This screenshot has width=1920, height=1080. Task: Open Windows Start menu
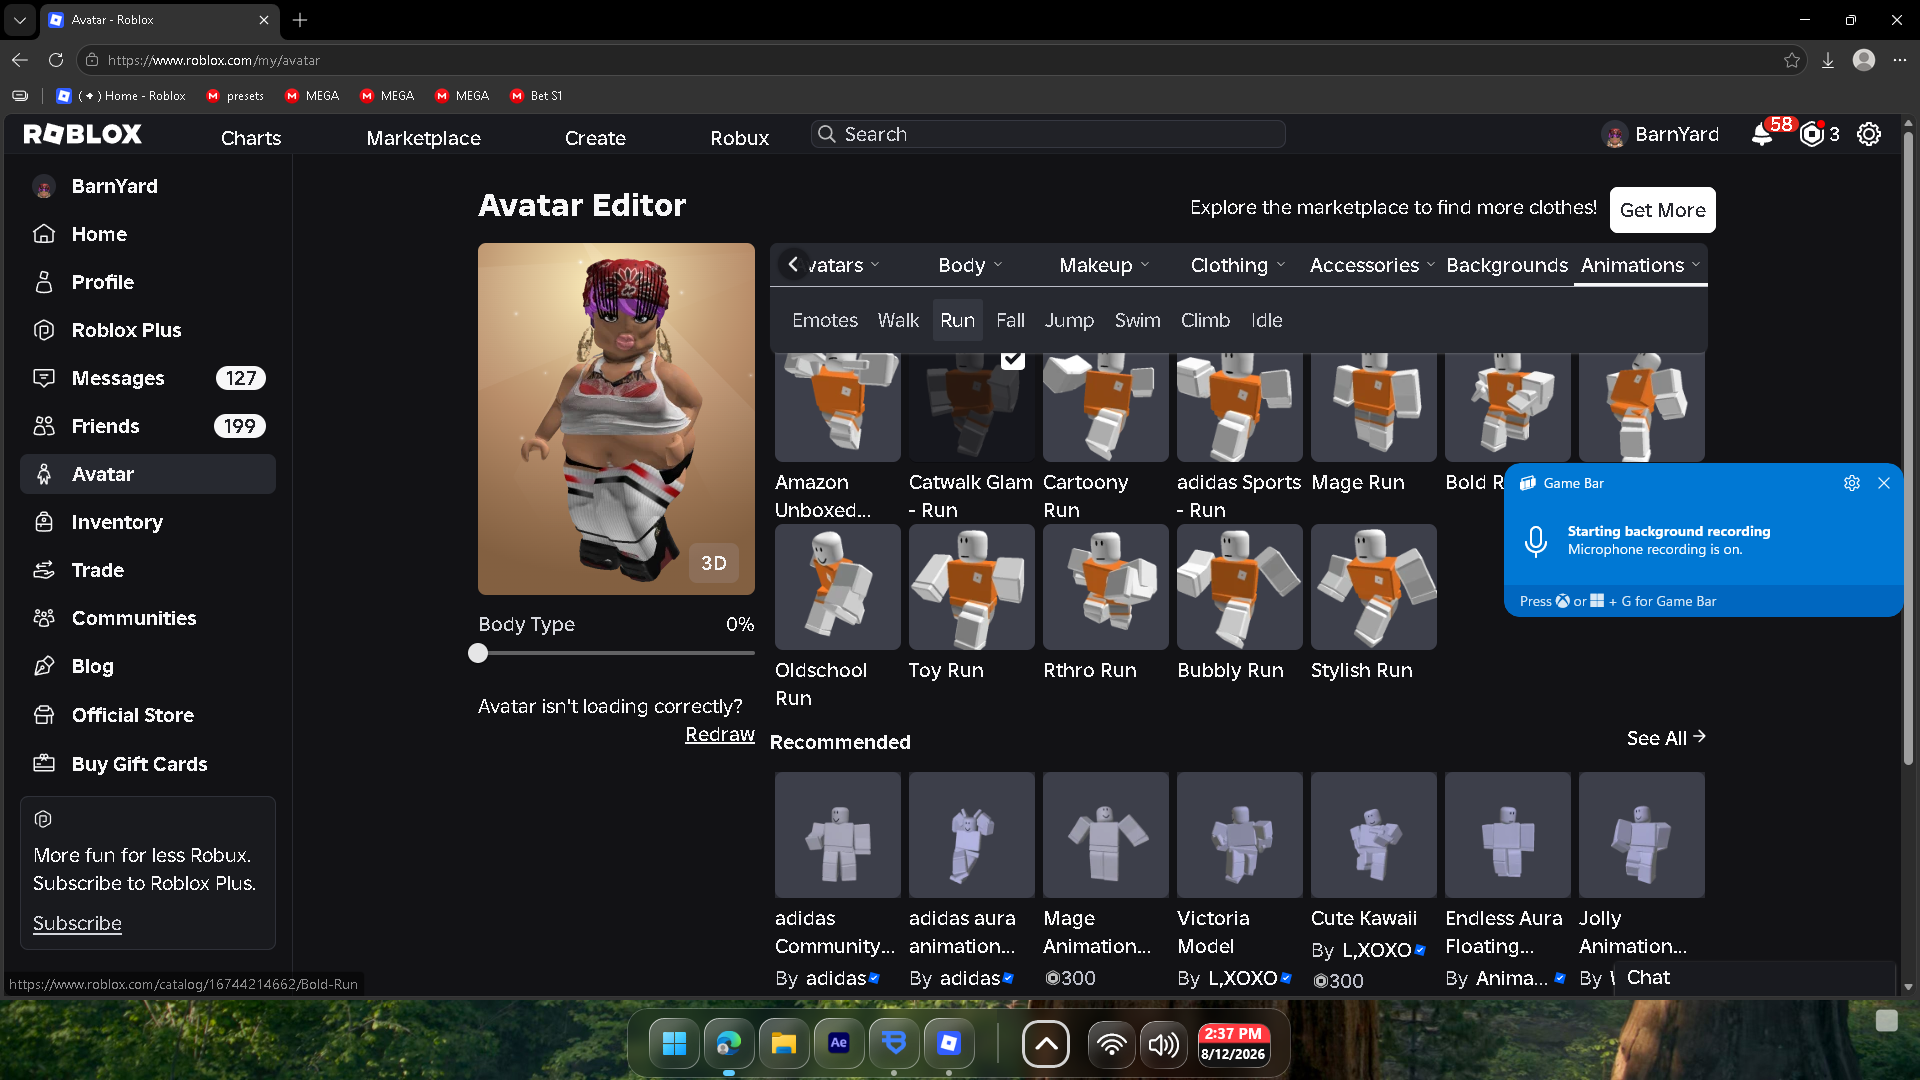pos(674,1044)
